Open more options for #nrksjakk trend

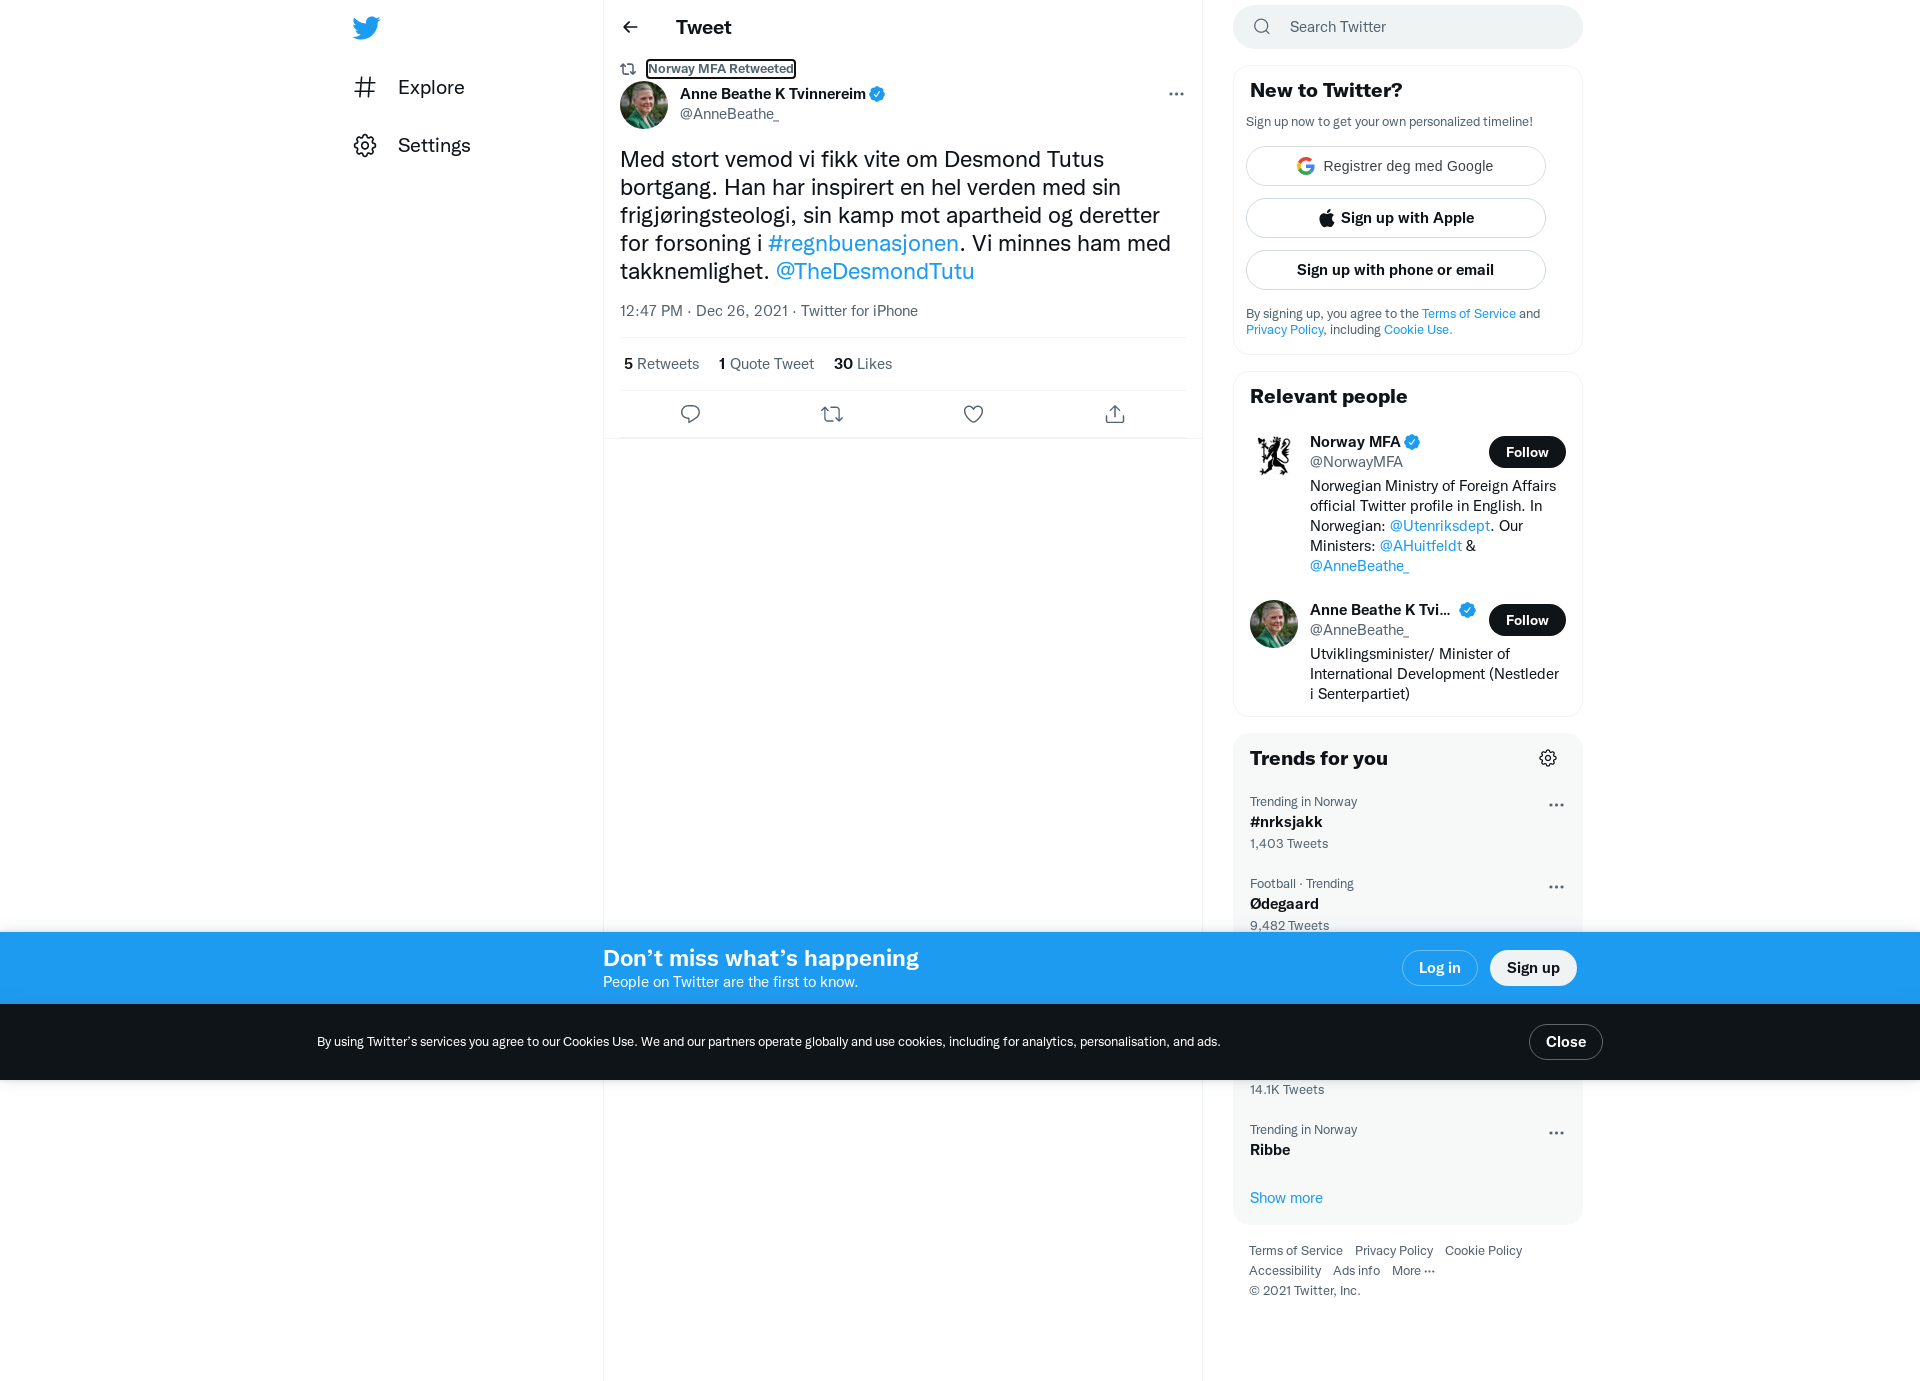(x=1556, y=805)
